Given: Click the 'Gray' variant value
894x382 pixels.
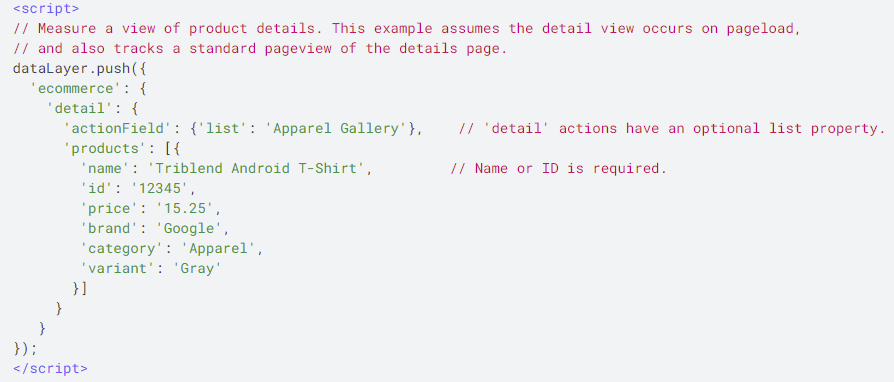Looking at the screenshot, I should tap(197, 269).
